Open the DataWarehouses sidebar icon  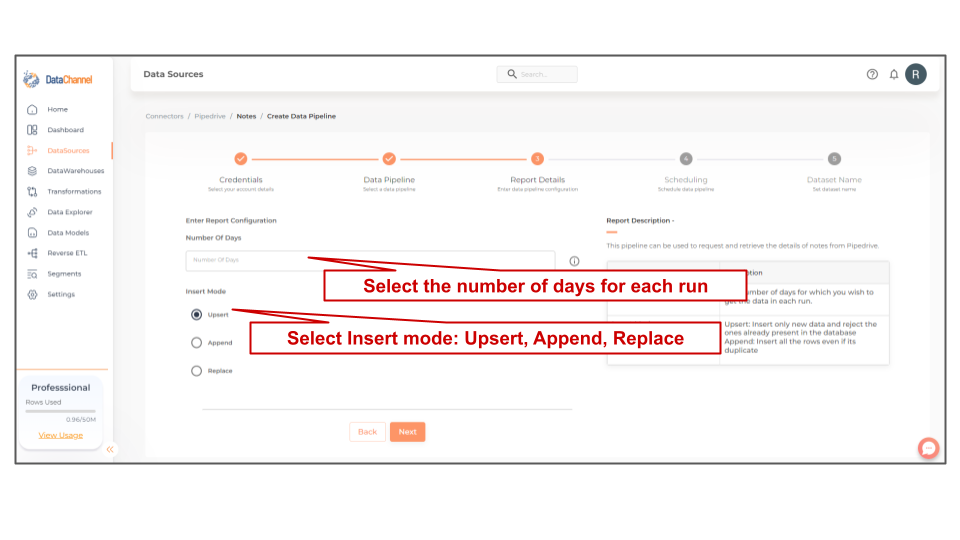32,171
